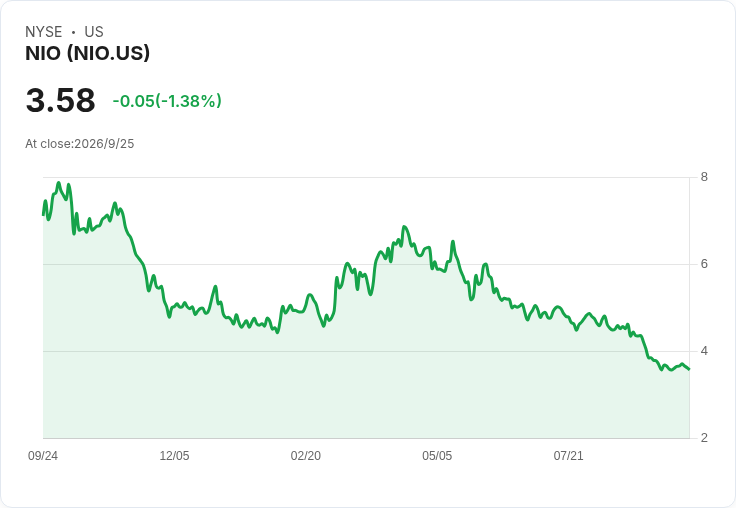736x508 pixels.
Task: Click the 6 price horizontal gridline
Action: pos(366,264)
